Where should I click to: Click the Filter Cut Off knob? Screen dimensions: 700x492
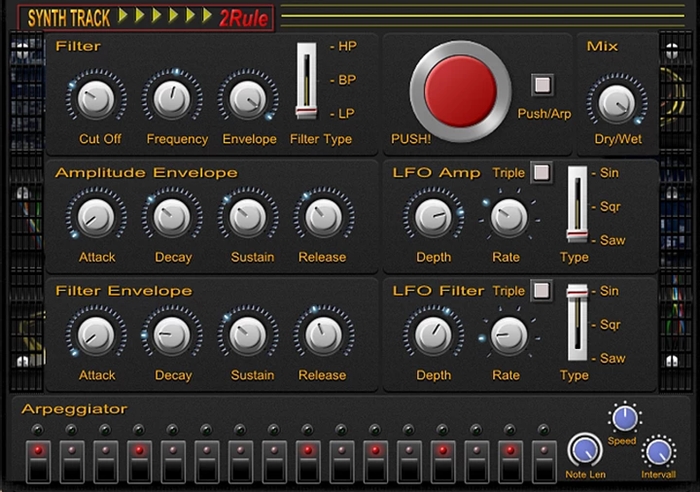(x=96, y=99)
